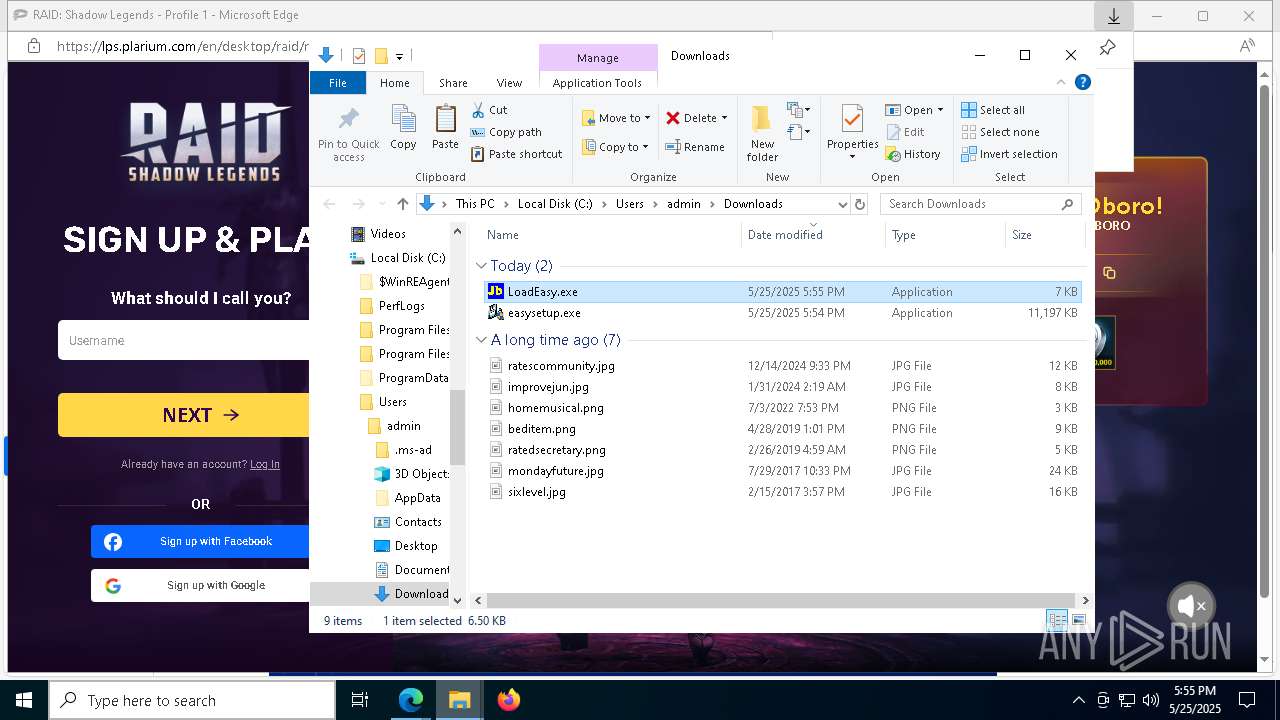Select easysetup.exe file

tap(543, 313)
